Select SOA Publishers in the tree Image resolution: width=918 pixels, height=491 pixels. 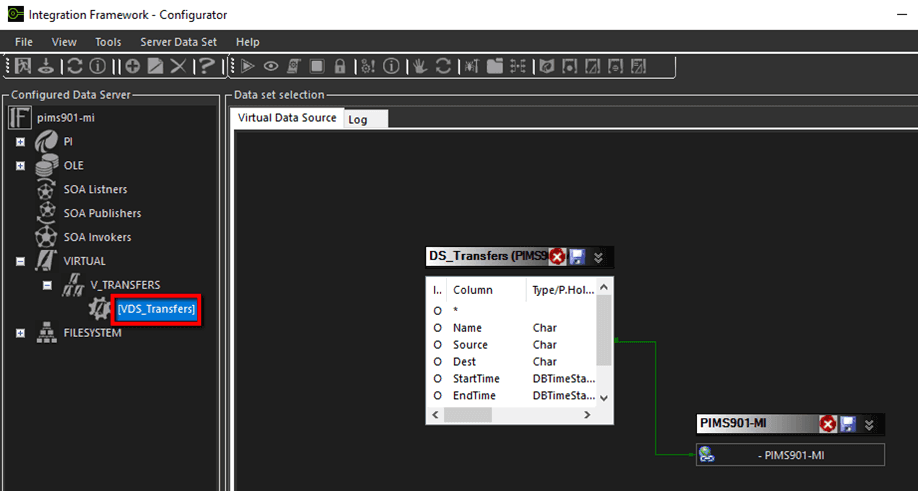[102, 214]
